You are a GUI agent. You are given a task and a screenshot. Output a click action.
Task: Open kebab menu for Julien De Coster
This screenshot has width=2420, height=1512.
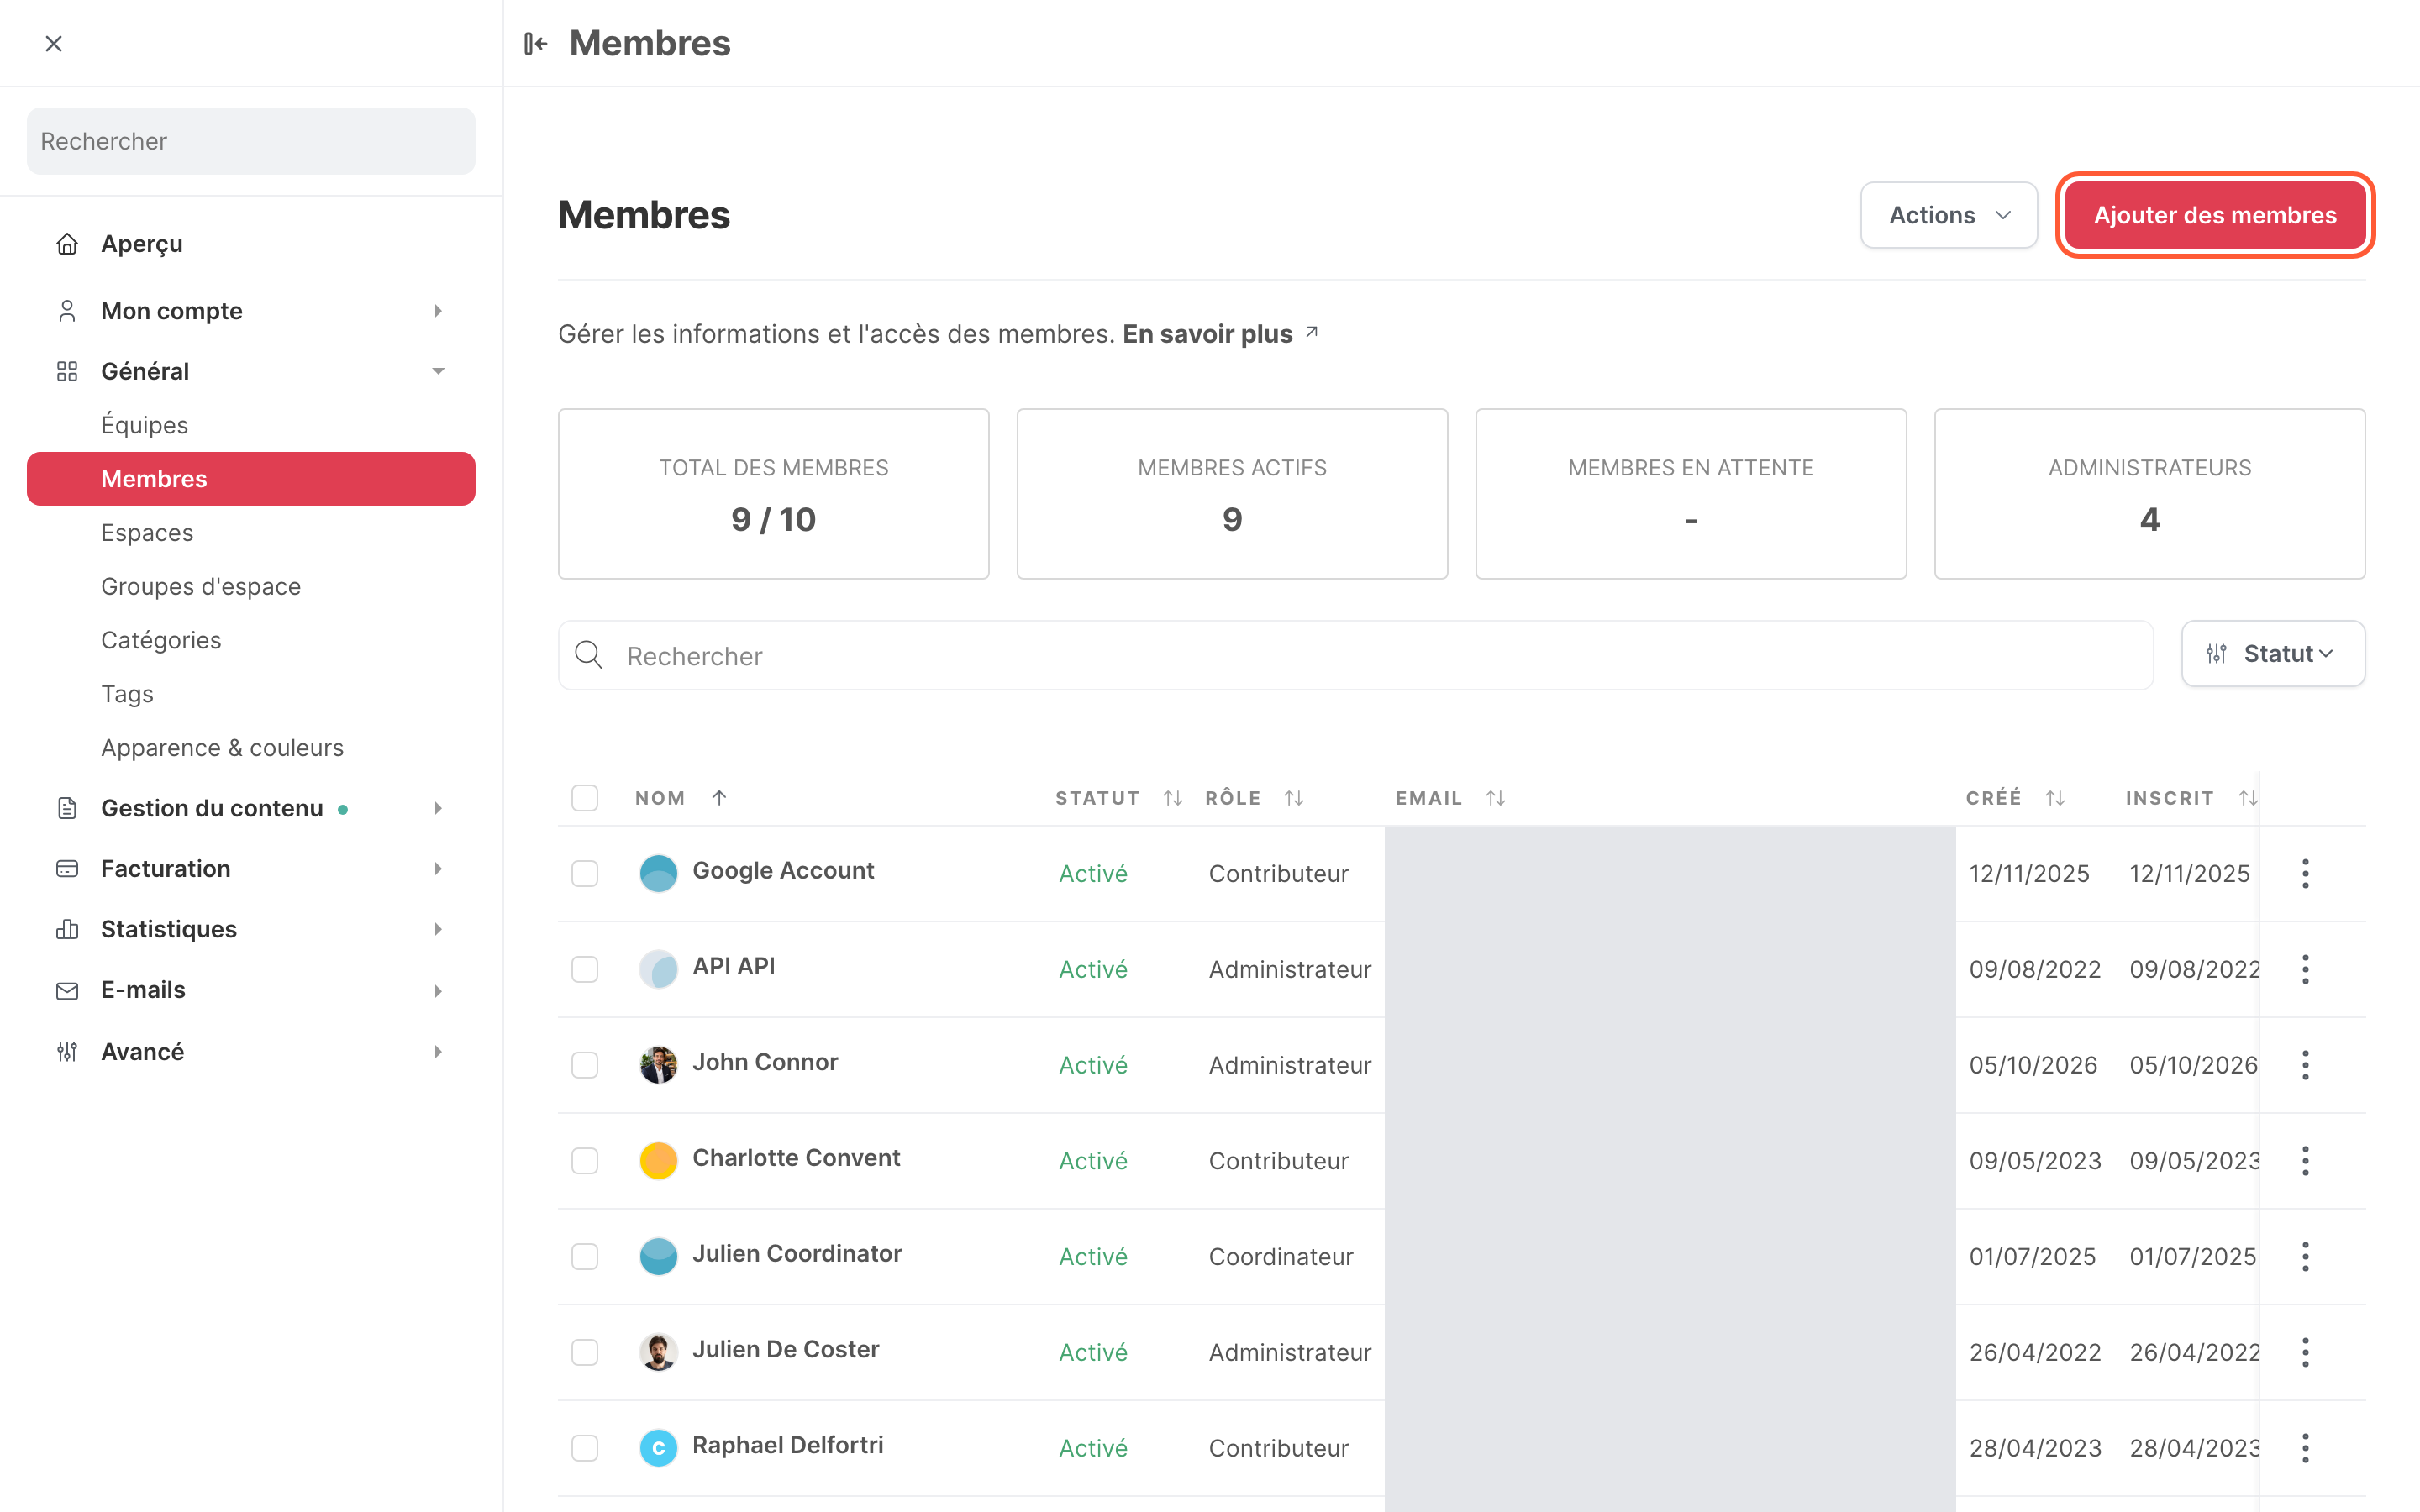coord(2305,1352)
